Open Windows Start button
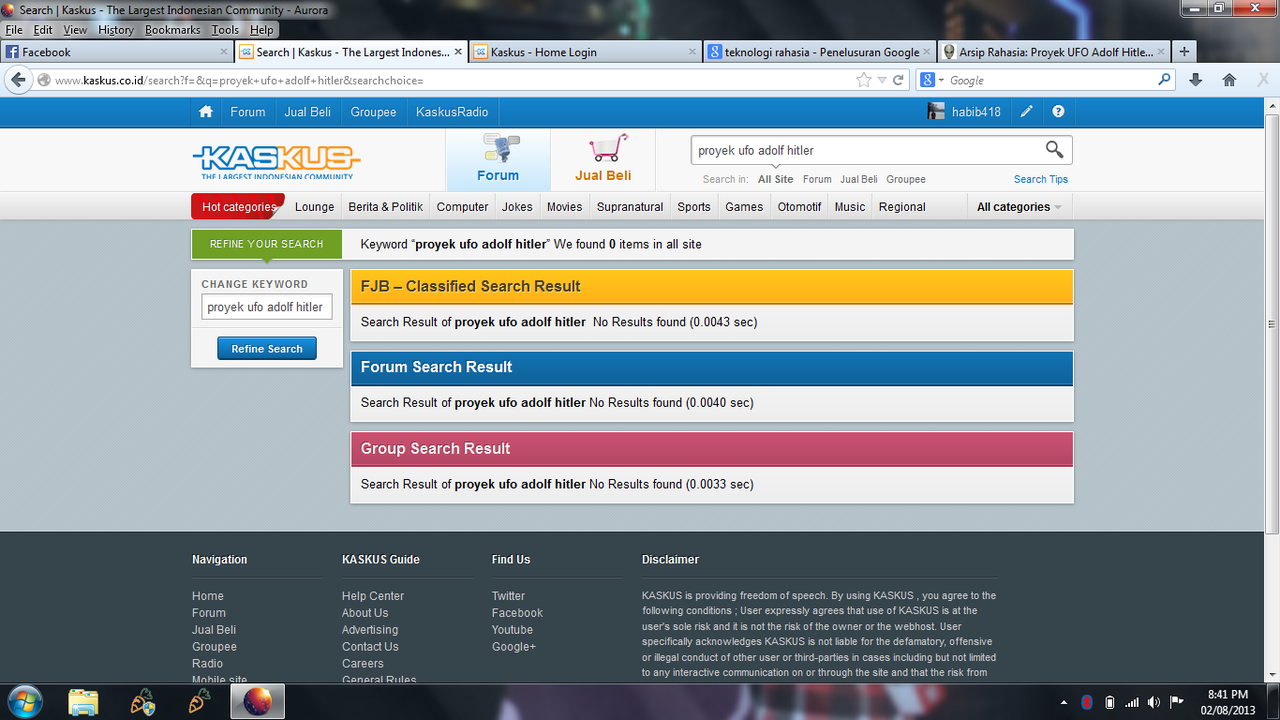Screen dimensions: 1280x720 click(x=23, y=701)
